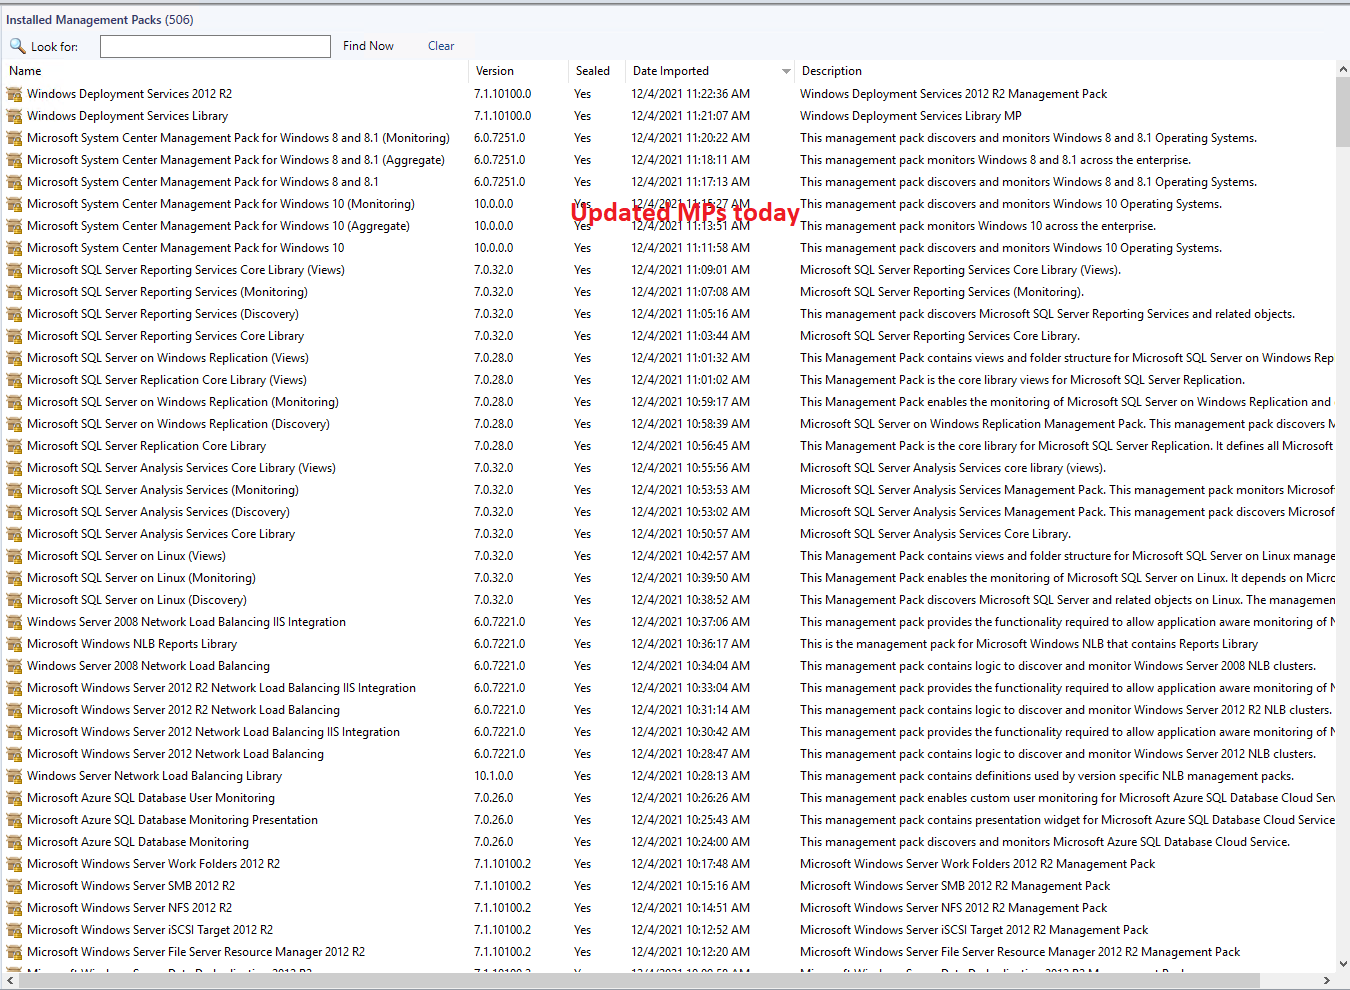Click the Find Now button
Viewport: 1350px width, 990px height.
tap(368, 46)
